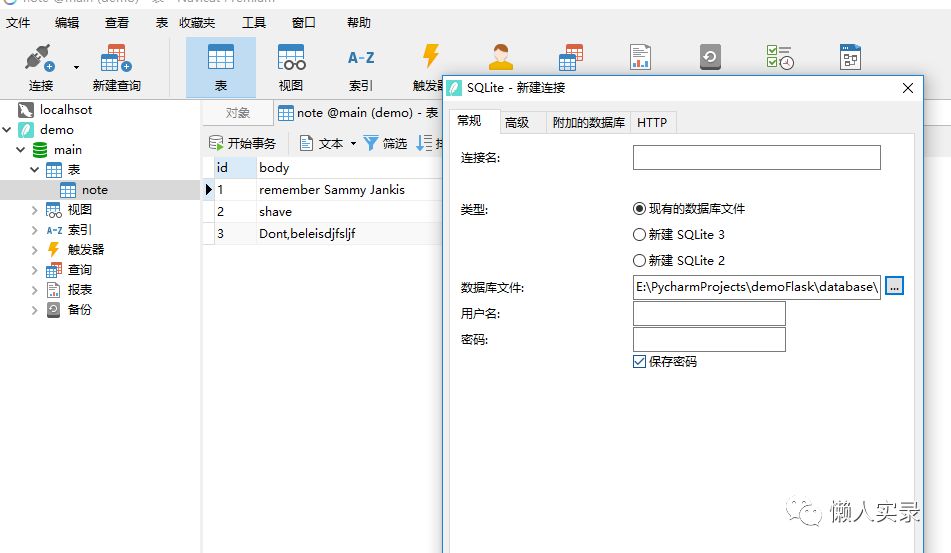
Task: Click the 视图 glasses icon in tree
Action: pos(54,210)
